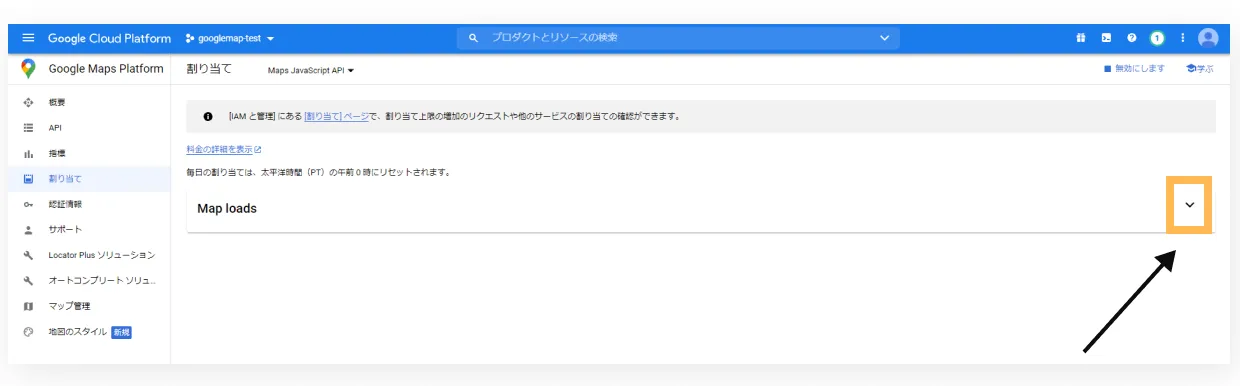Image resolution: width=1240 pixels, height=386 pixels.
Task: Click the magnifier search icon
Action: pyautogui.click(x=473, y=38)
